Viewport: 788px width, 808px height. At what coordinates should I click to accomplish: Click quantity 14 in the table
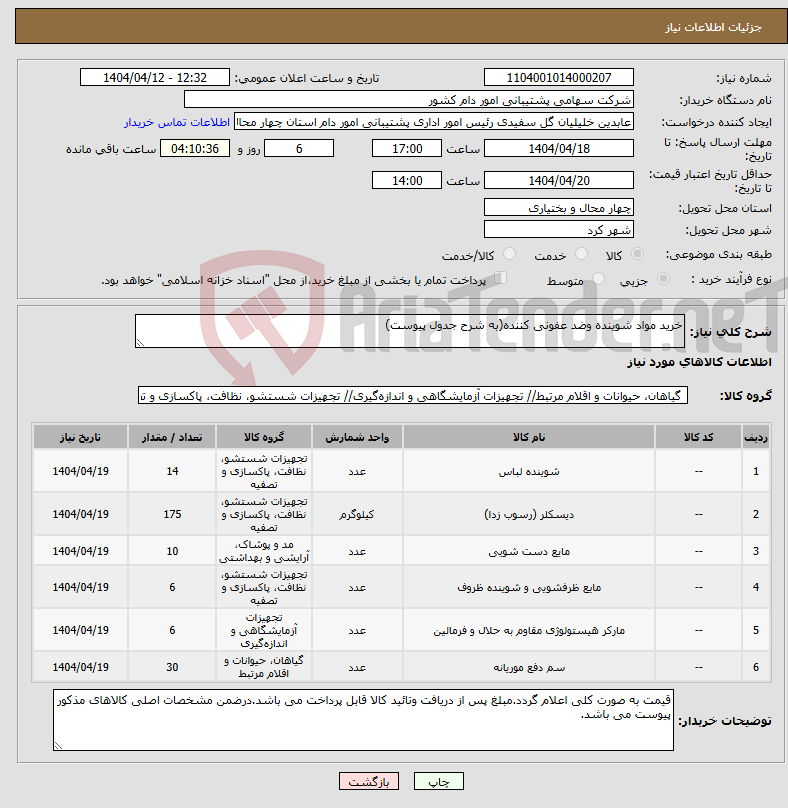172,472
